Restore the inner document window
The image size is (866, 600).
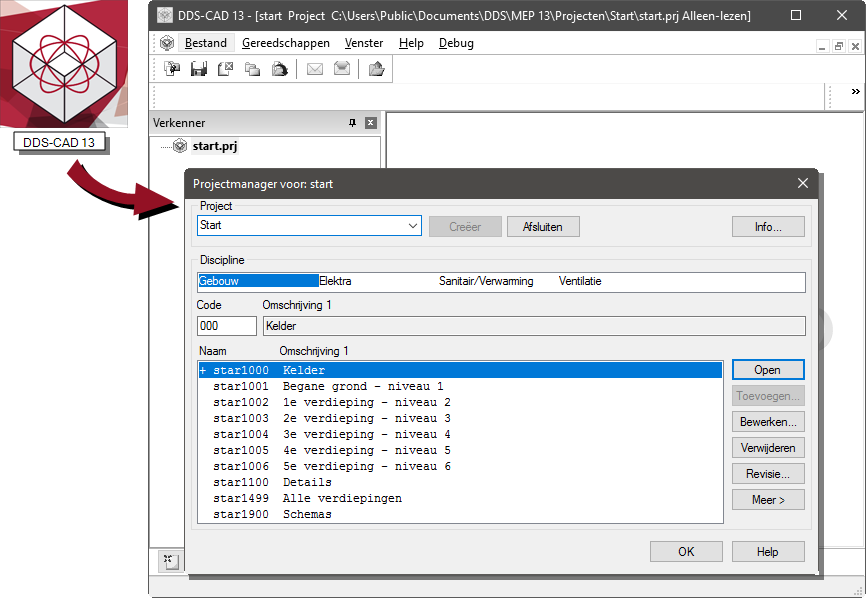(838, 46)
